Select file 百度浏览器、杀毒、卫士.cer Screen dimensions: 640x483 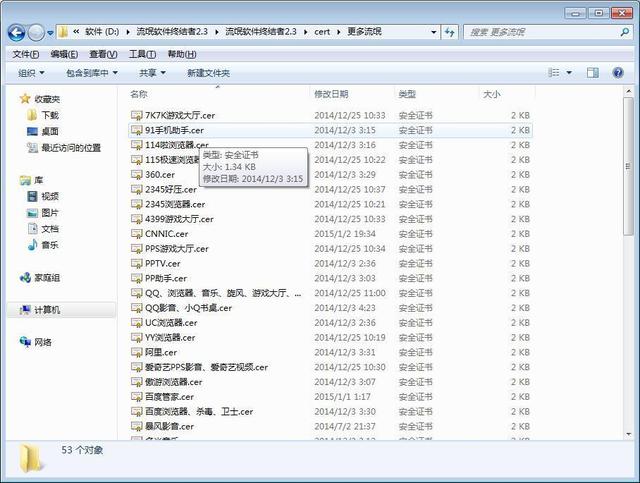click(x=331, y=412)
